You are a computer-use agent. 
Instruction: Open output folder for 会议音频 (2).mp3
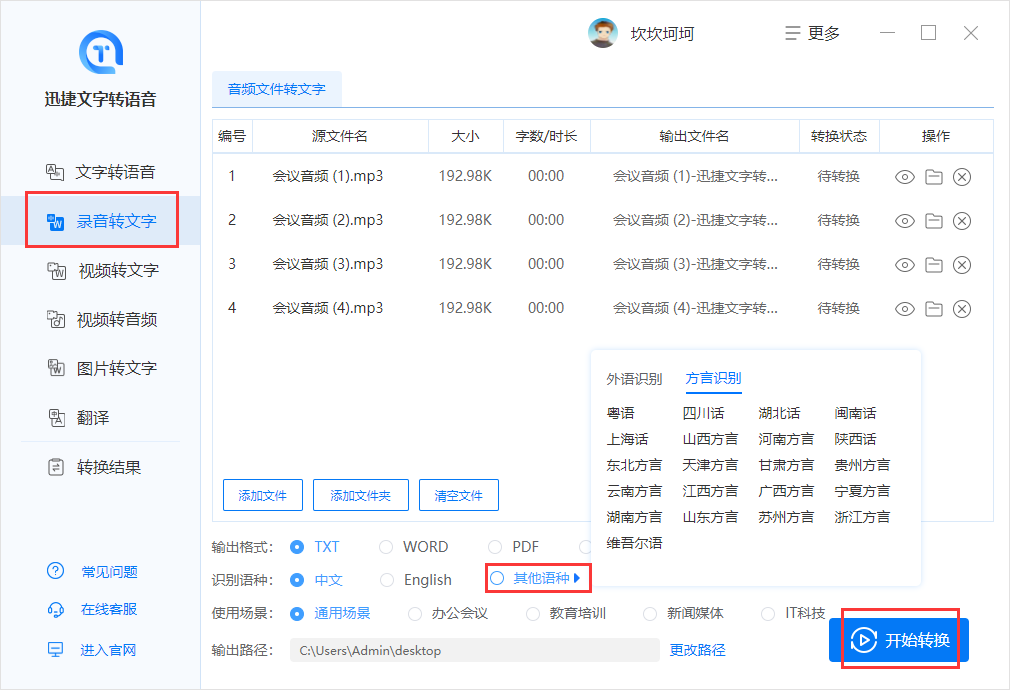coord(933,221)
